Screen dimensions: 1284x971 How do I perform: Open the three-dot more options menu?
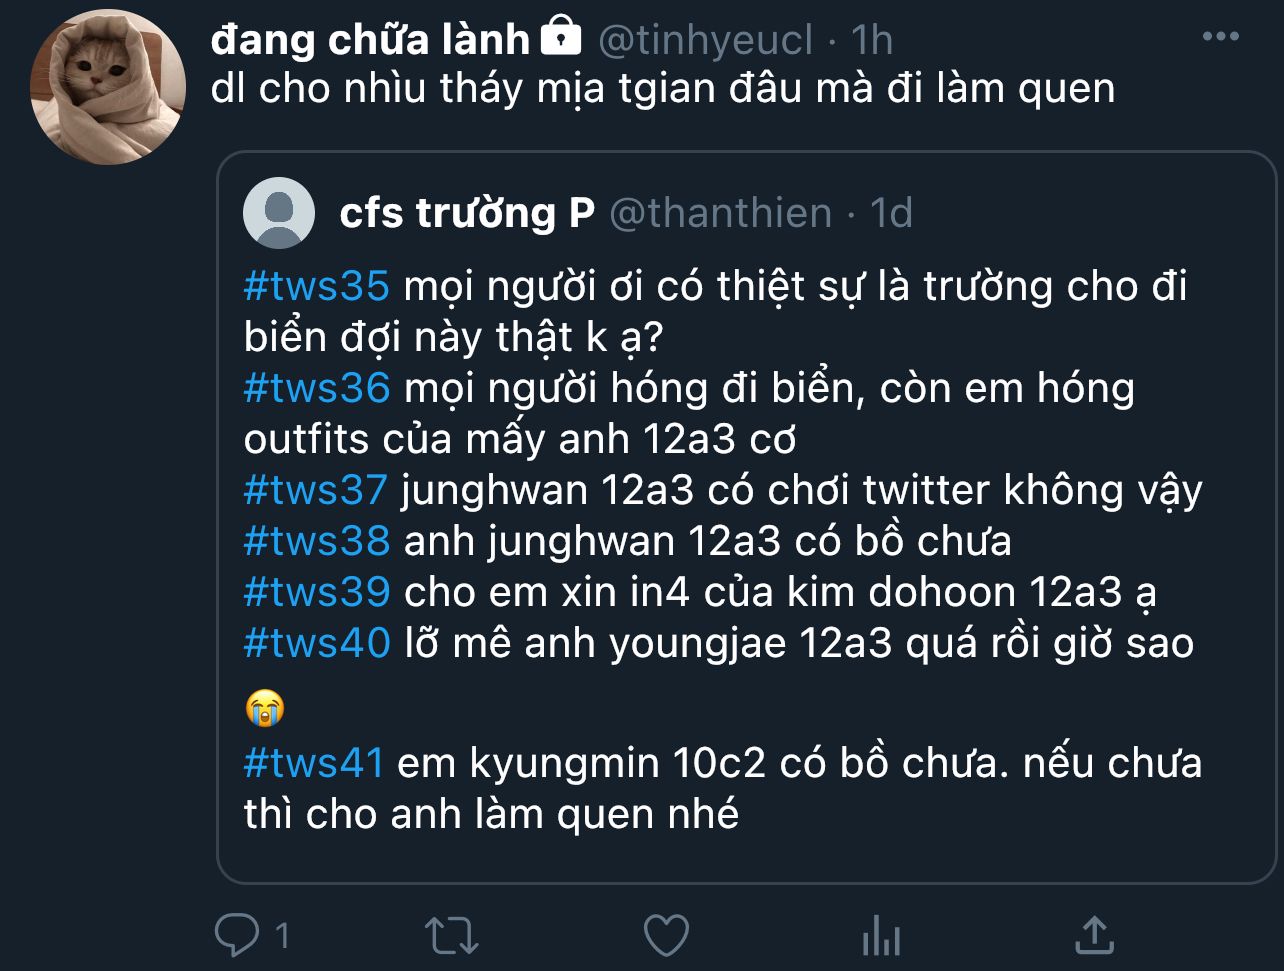point(1220,37)
